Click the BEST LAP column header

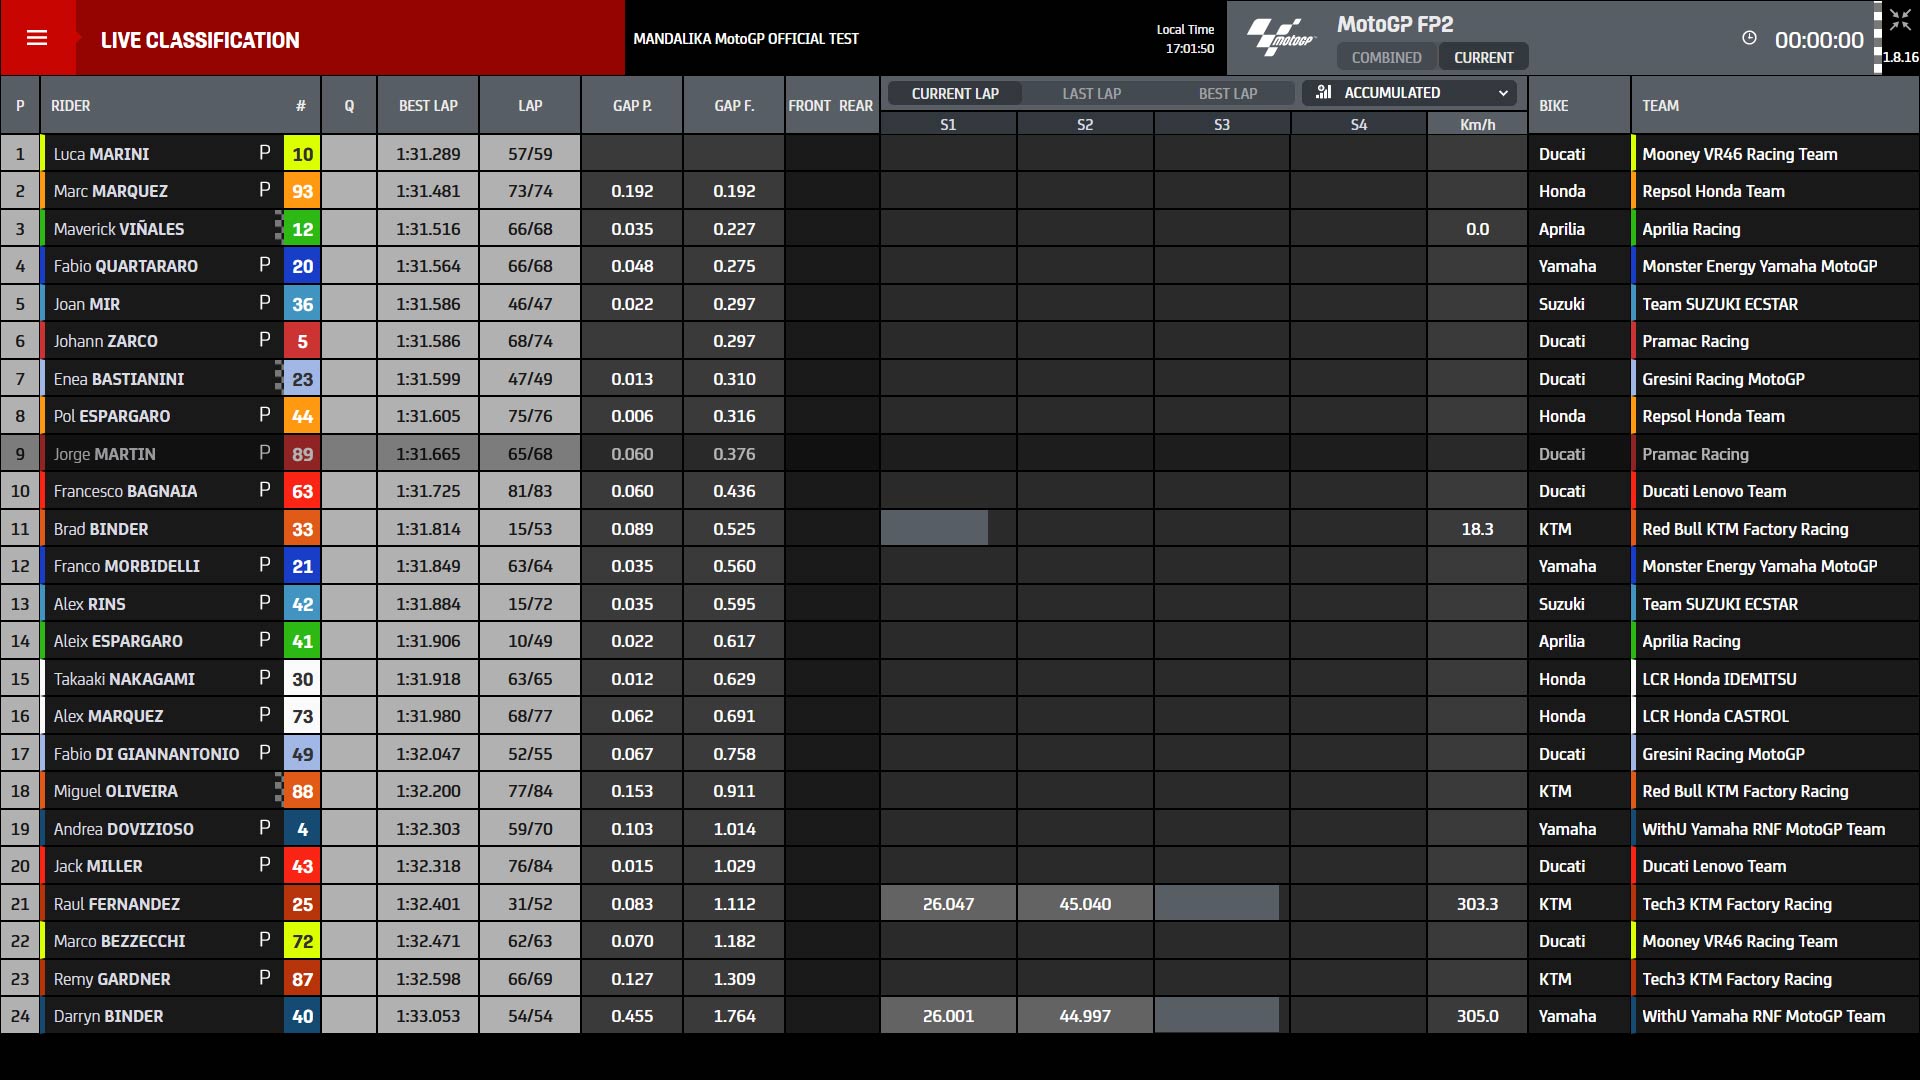click(x=428, y=105)
